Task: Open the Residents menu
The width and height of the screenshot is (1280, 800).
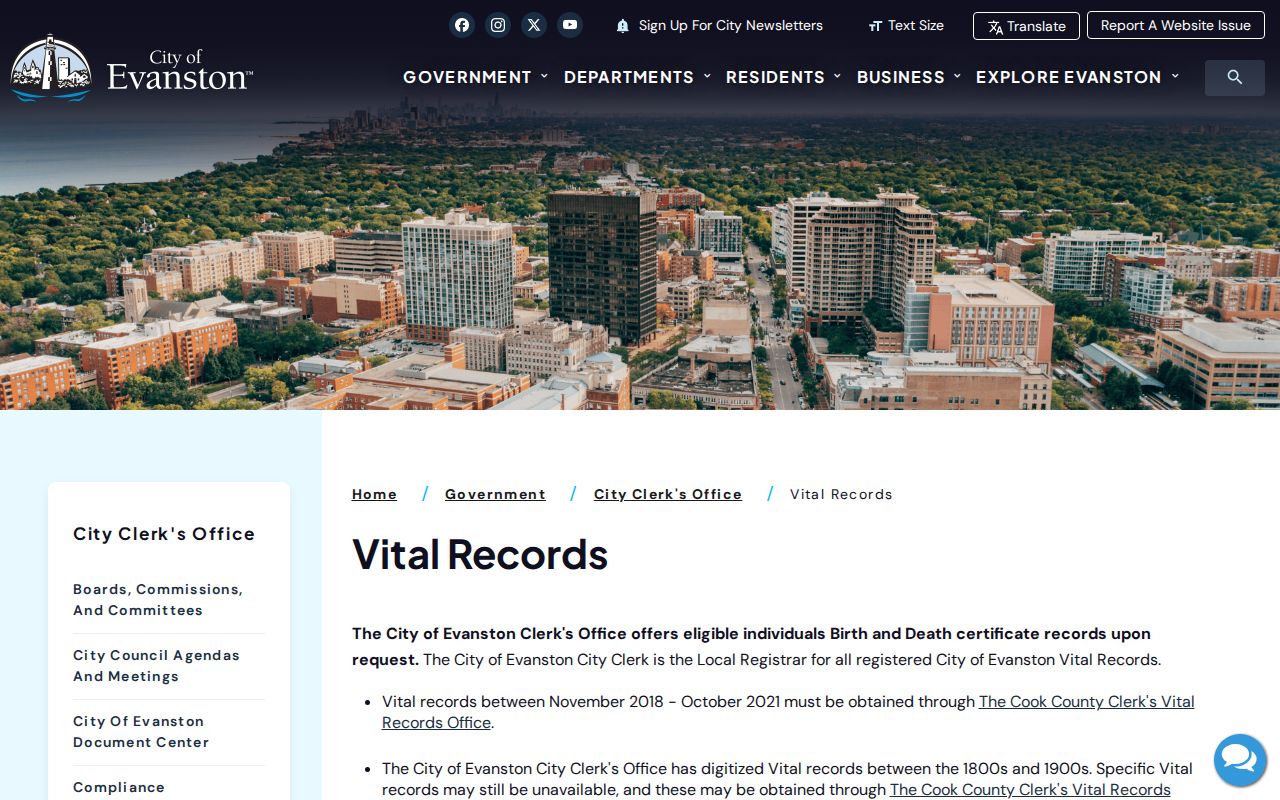Action: click(775, 77)
